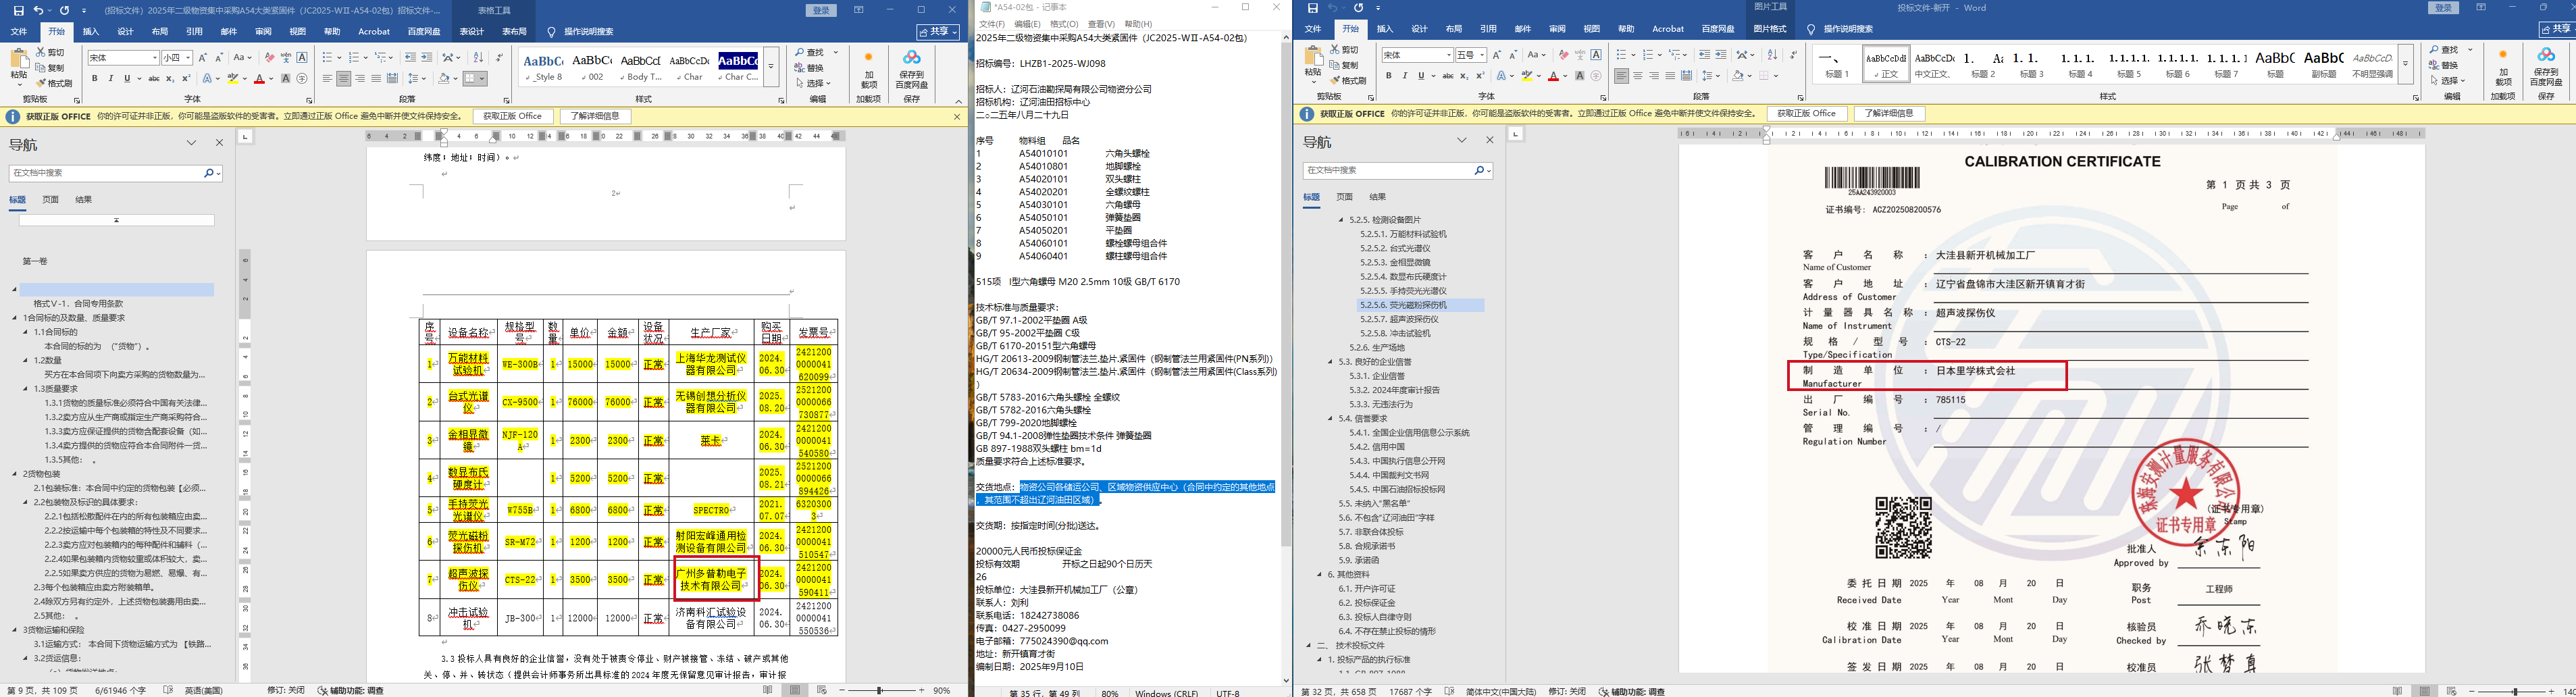This screenshot has width=2576, height=697.
Task: Click Bold in the right Word ribbon
Action: coord(1389,75)
